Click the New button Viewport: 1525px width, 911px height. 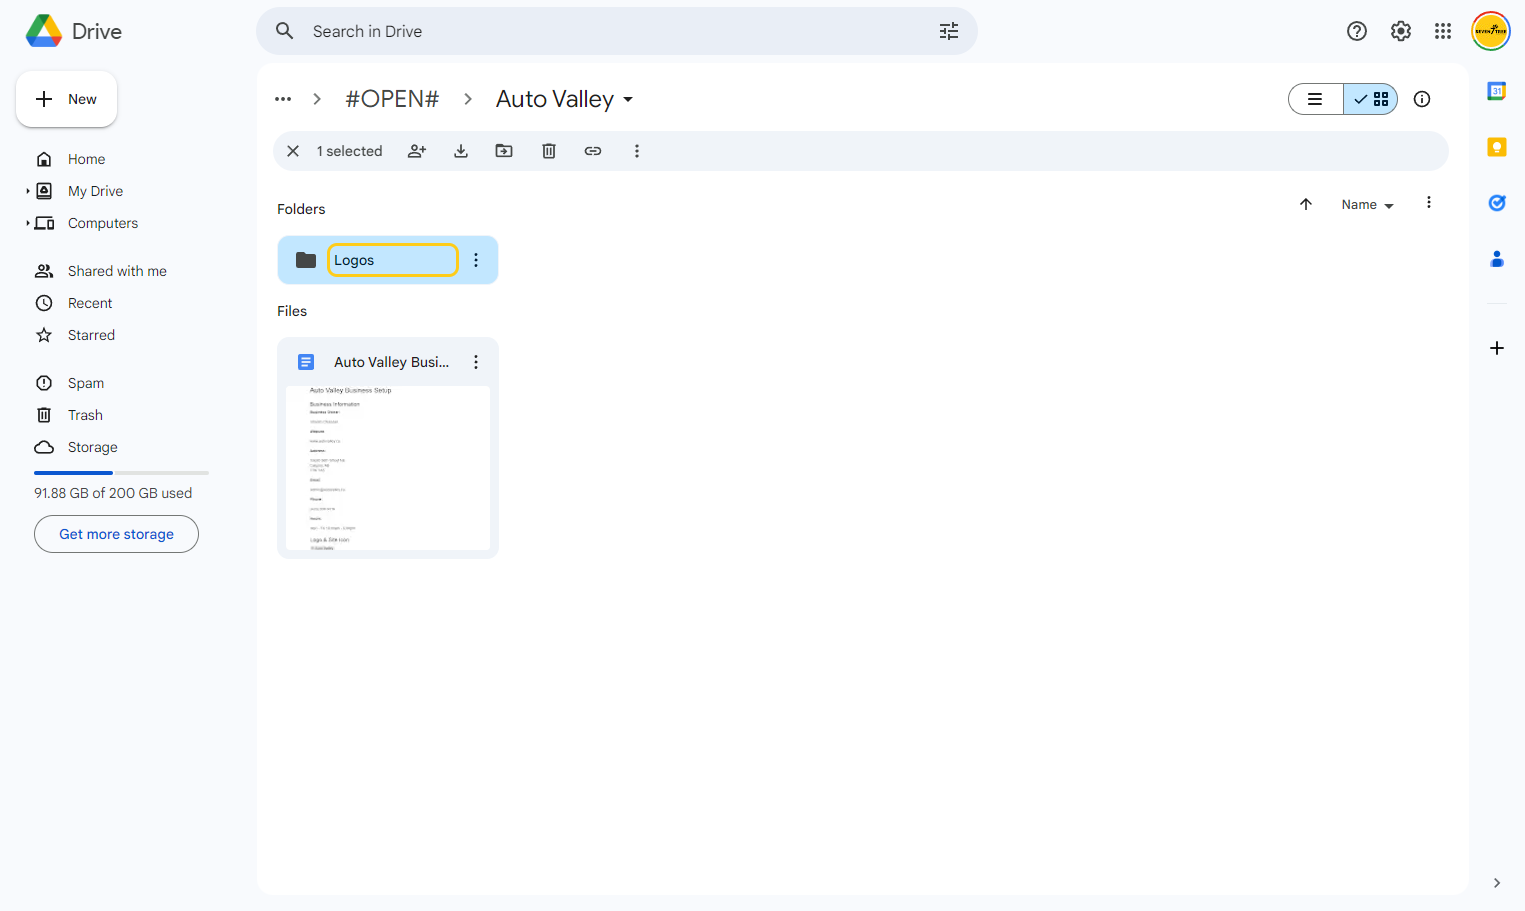pyautogui.click(x=66, y=99)
